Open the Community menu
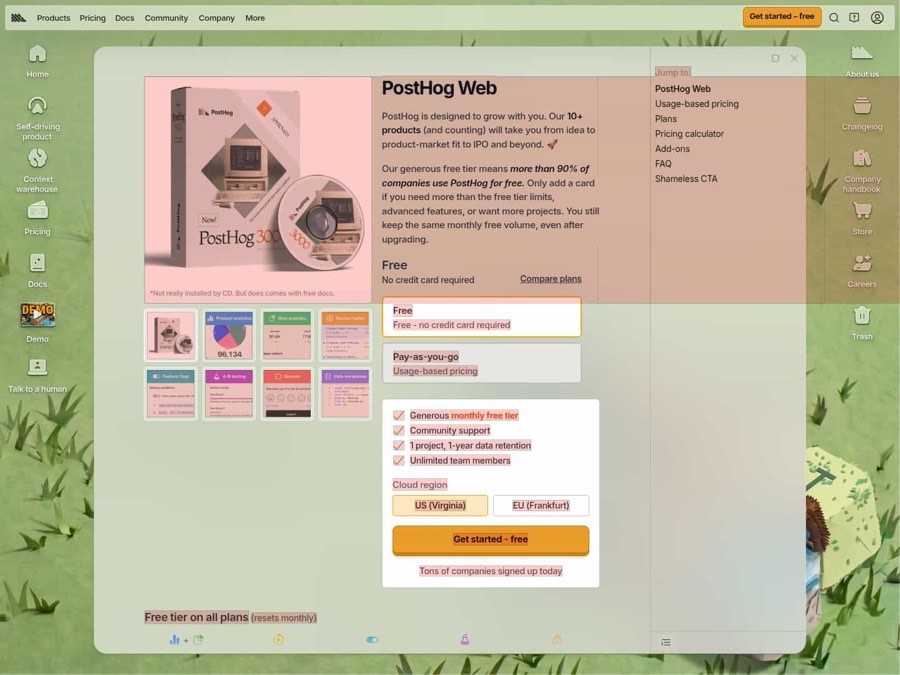The width and height of the screenshot is (900, 675). (166, 18)
